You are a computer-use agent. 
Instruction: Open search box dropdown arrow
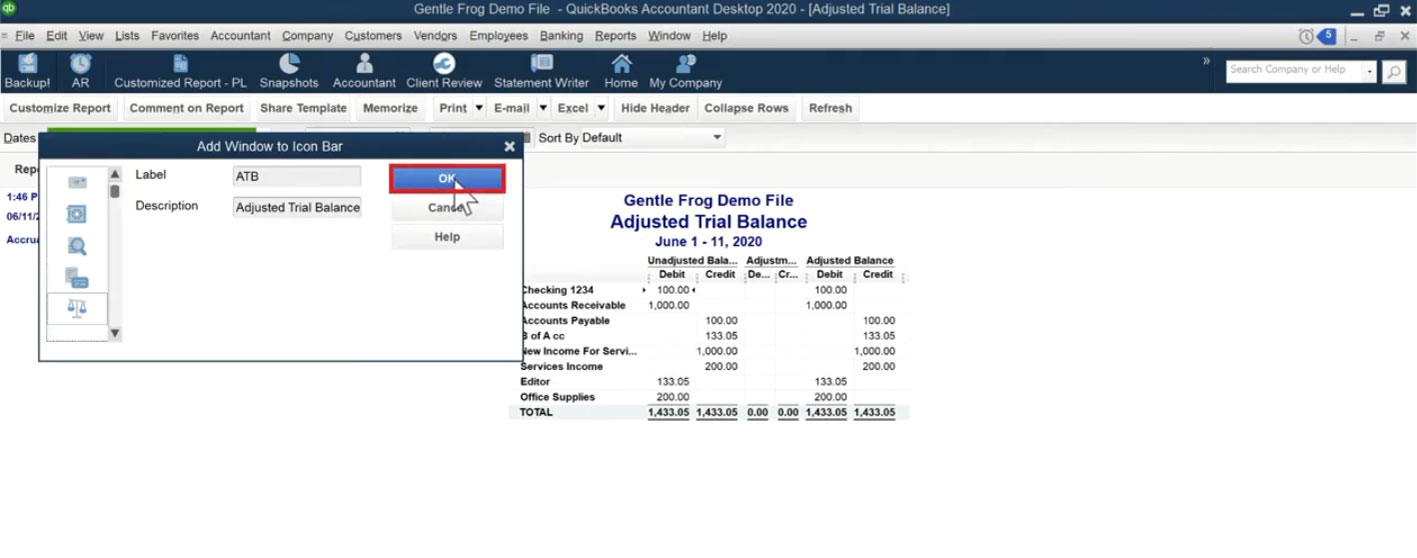click(1370, 71)
